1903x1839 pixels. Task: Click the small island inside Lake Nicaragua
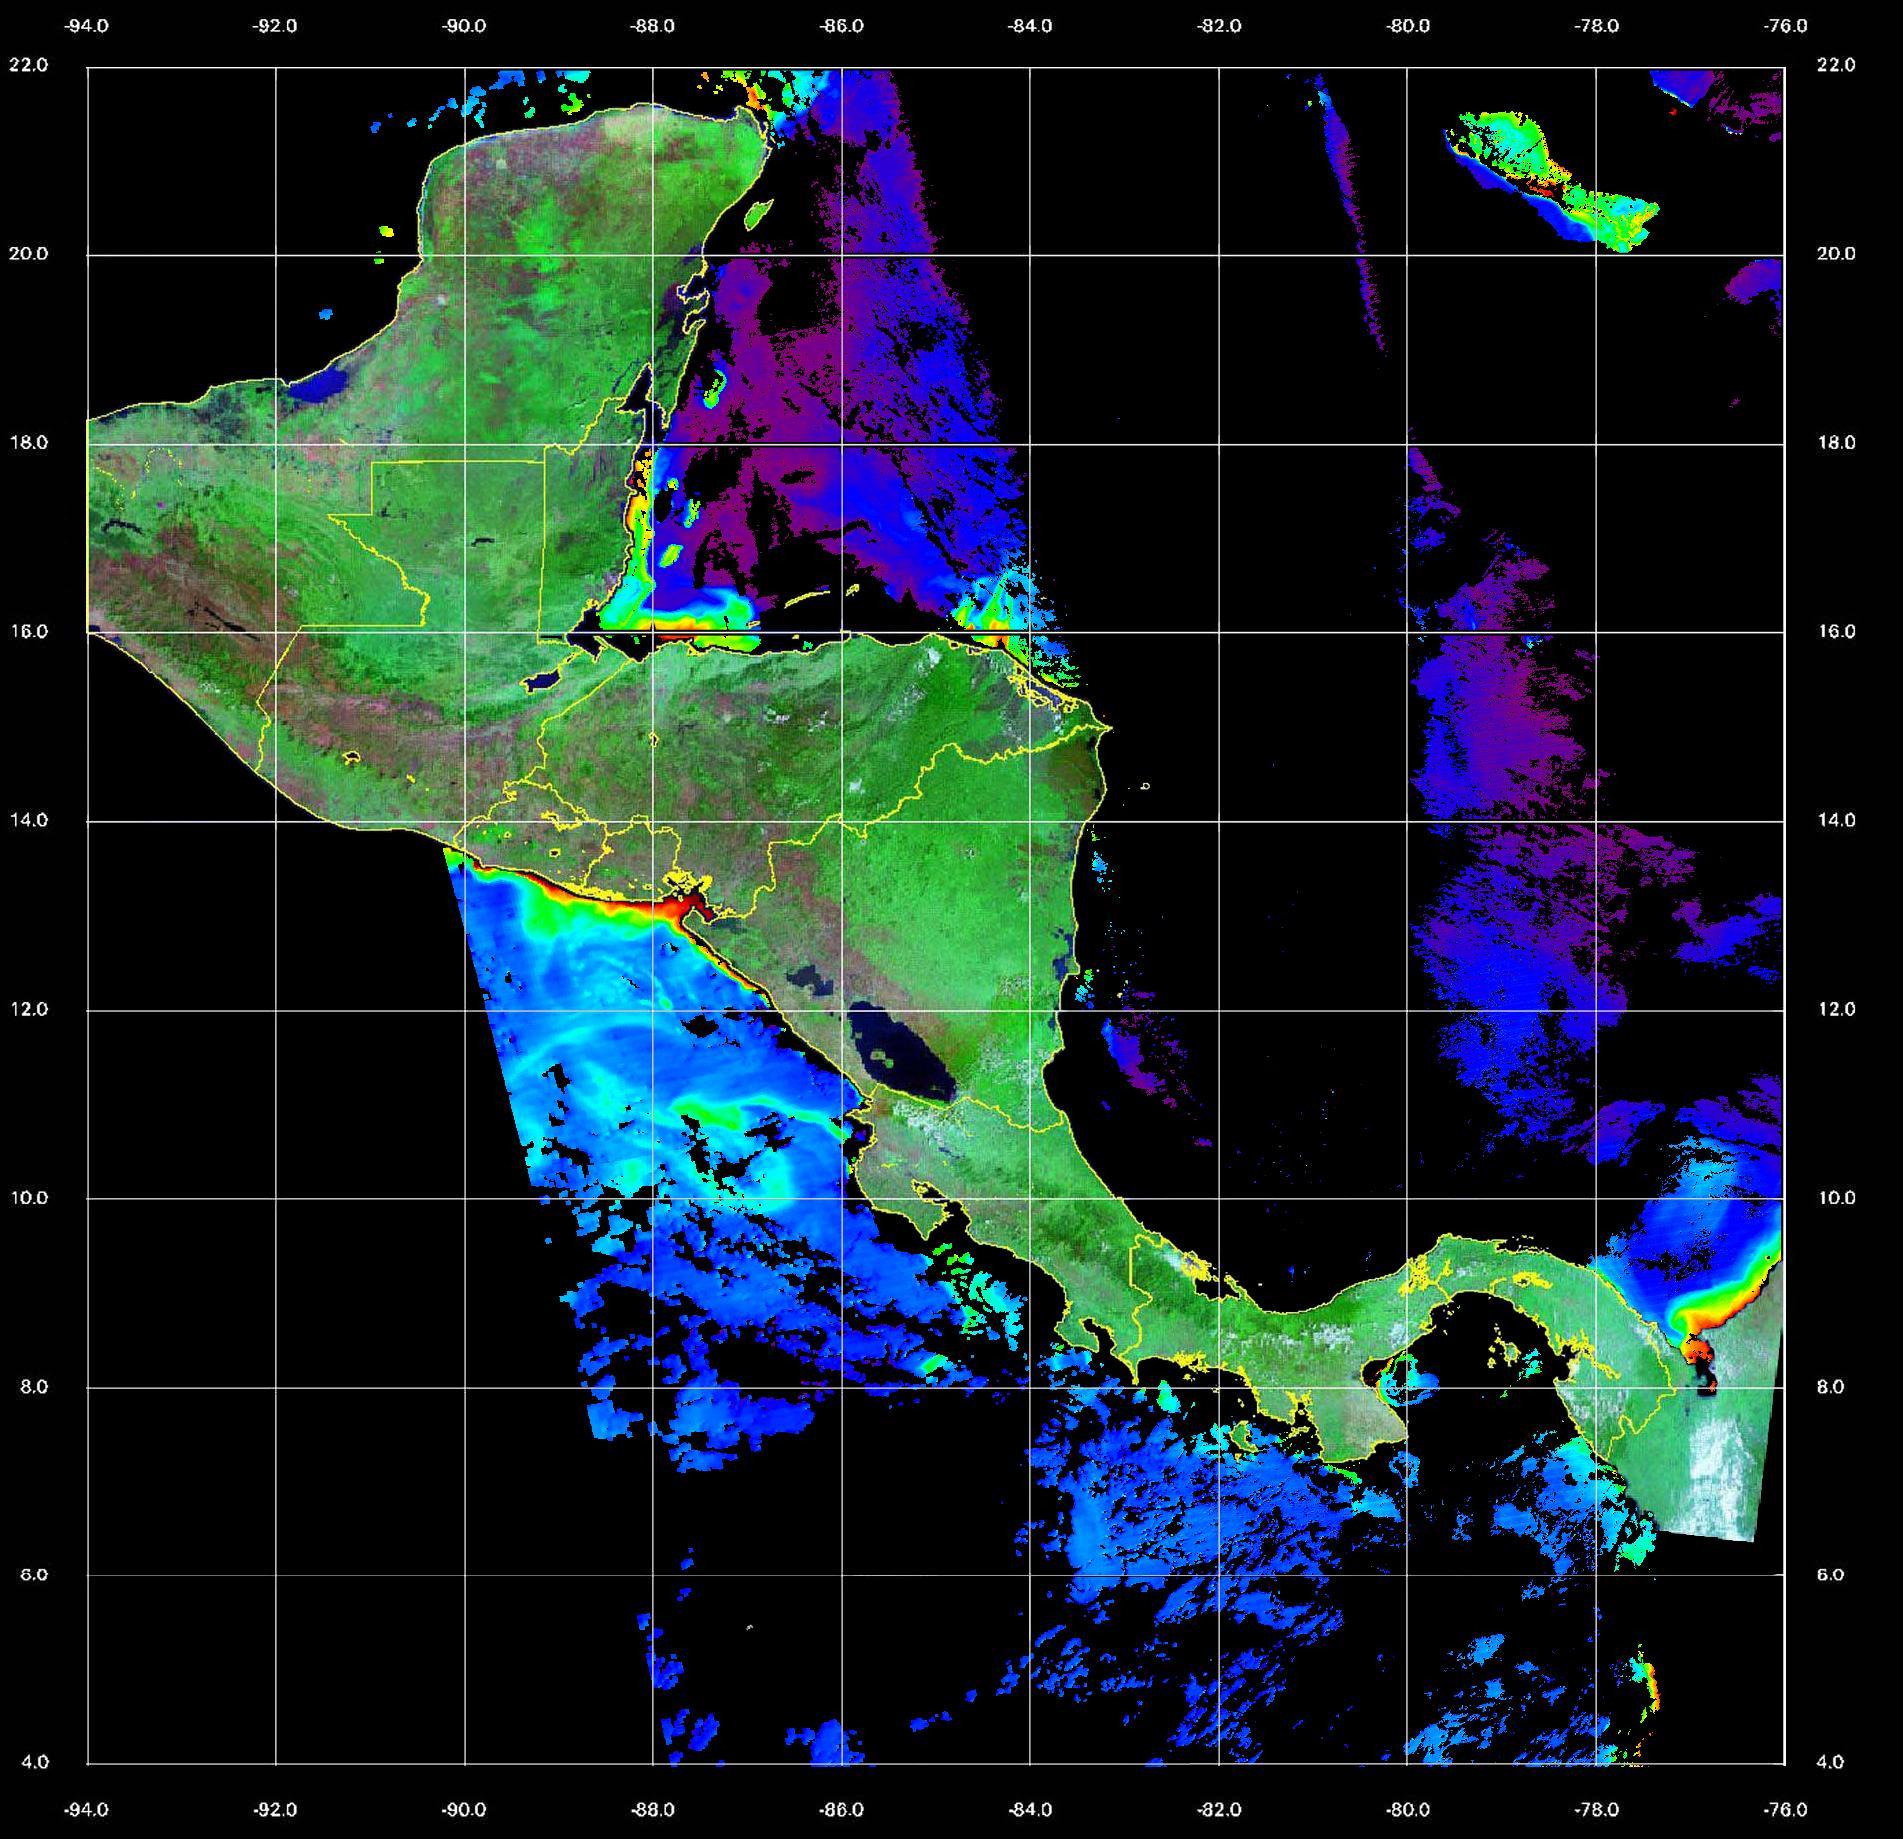click(x=884, y=1057)
